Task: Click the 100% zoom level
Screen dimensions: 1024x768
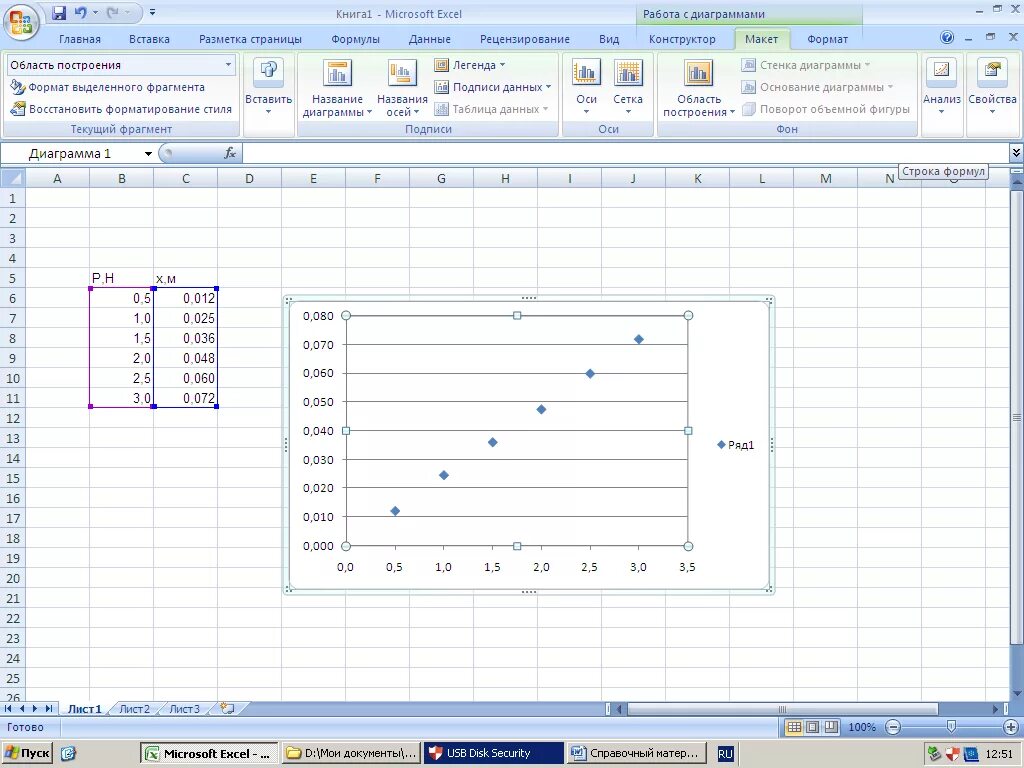Action: pos(862,727)
